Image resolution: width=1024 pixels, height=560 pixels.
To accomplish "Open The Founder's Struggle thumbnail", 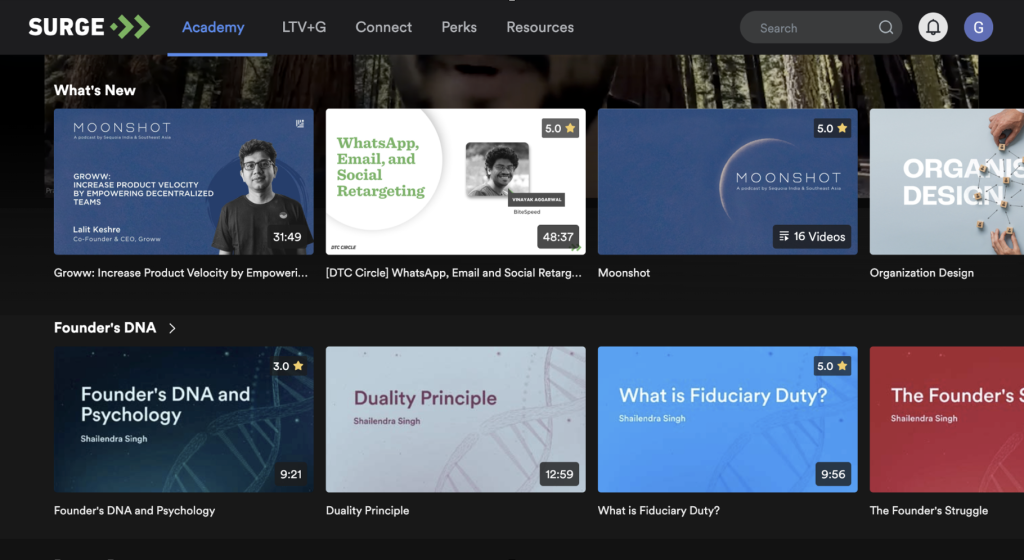I will click(x=946, y=420).
